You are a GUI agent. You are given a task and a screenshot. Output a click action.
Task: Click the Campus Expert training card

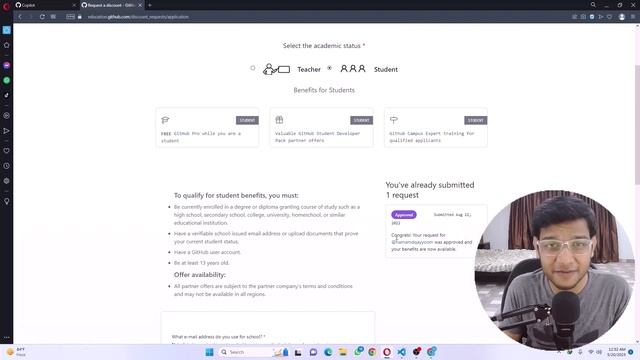436,128
